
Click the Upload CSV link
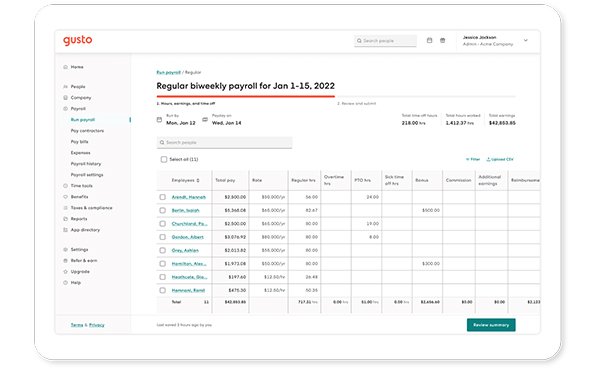coord(500,159)
